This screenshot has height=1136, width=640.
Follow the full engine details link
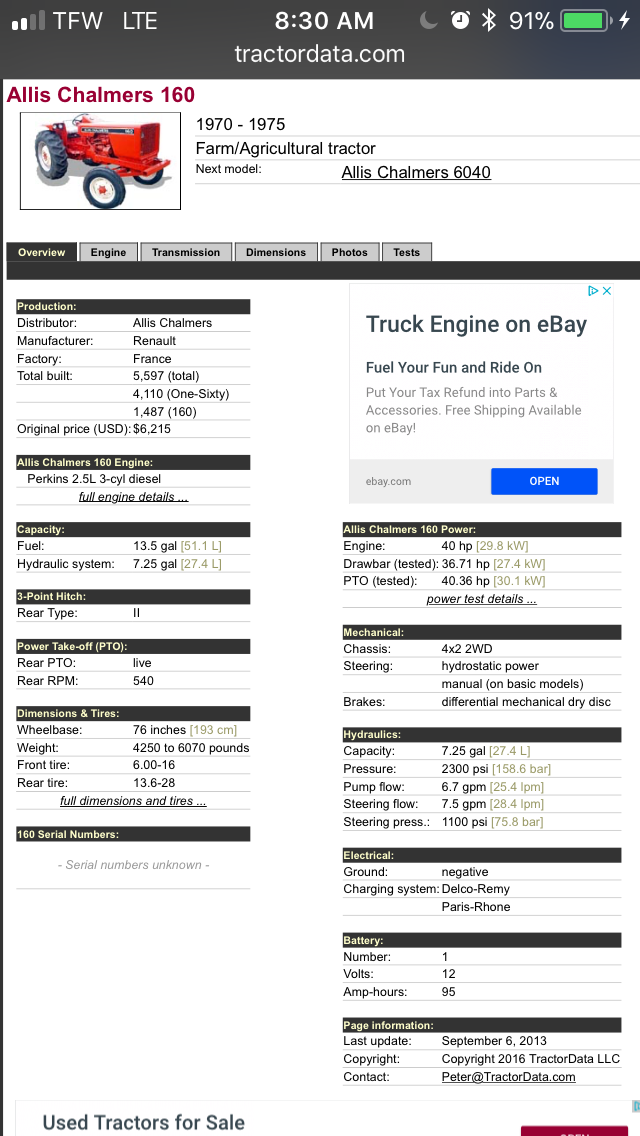133,497
